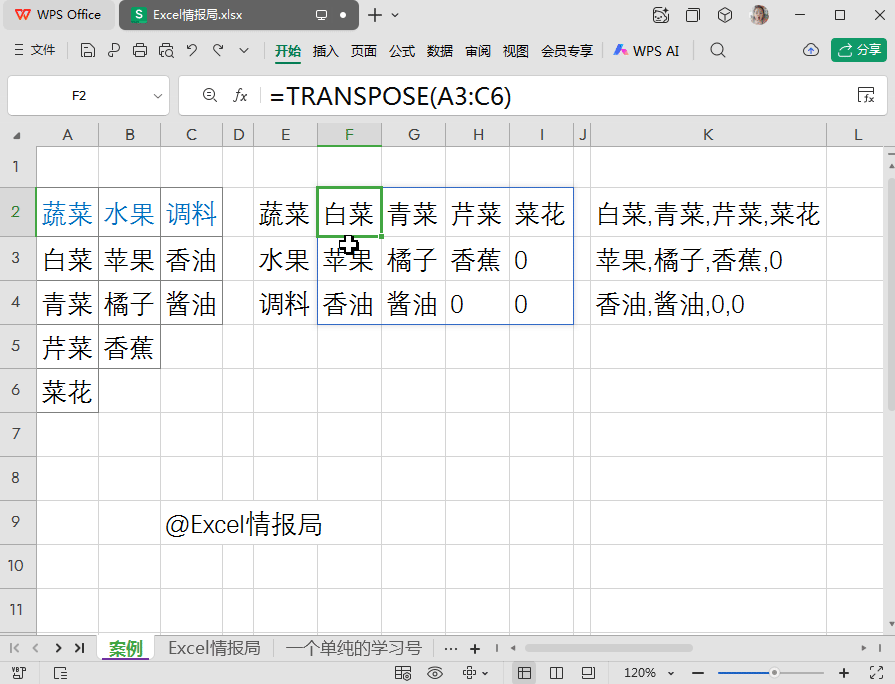Select column K header

(x=708, y=135)
